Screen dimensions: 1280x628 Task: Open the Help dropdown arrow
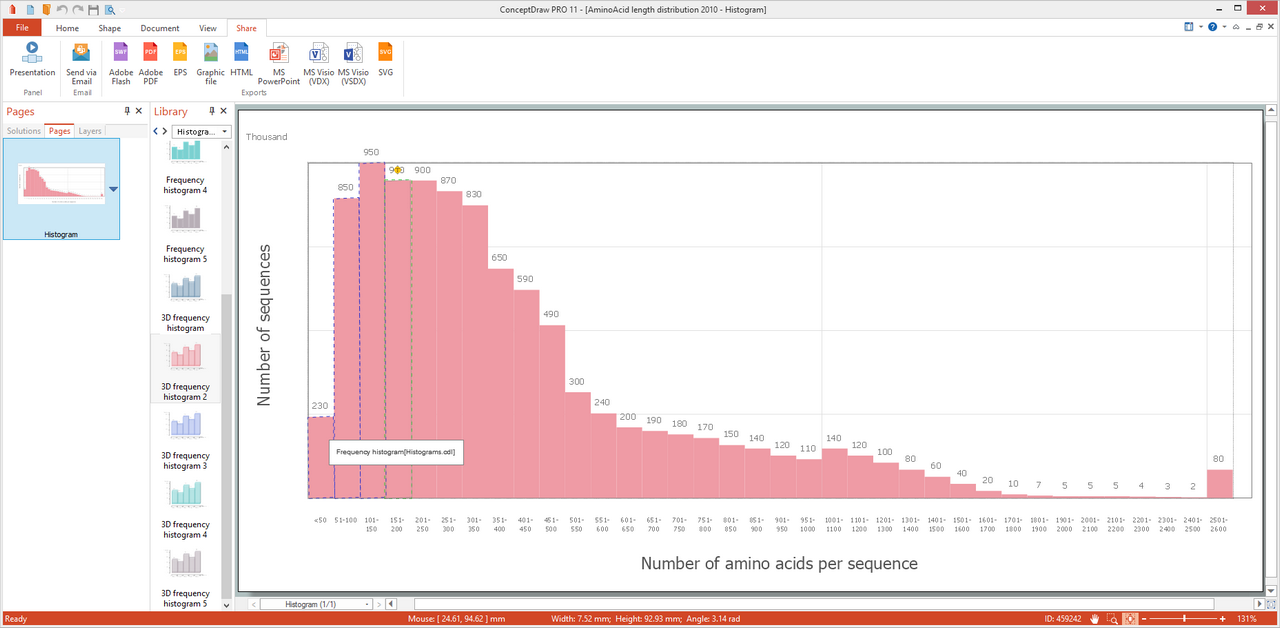point(1222,28)
